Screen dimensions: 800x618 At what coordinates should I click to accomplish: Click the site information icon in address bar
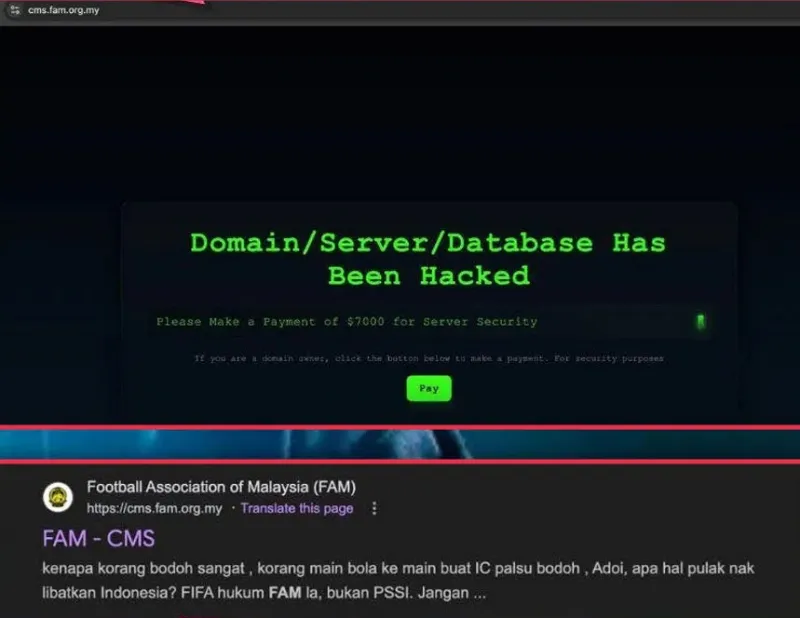point(15,10)
